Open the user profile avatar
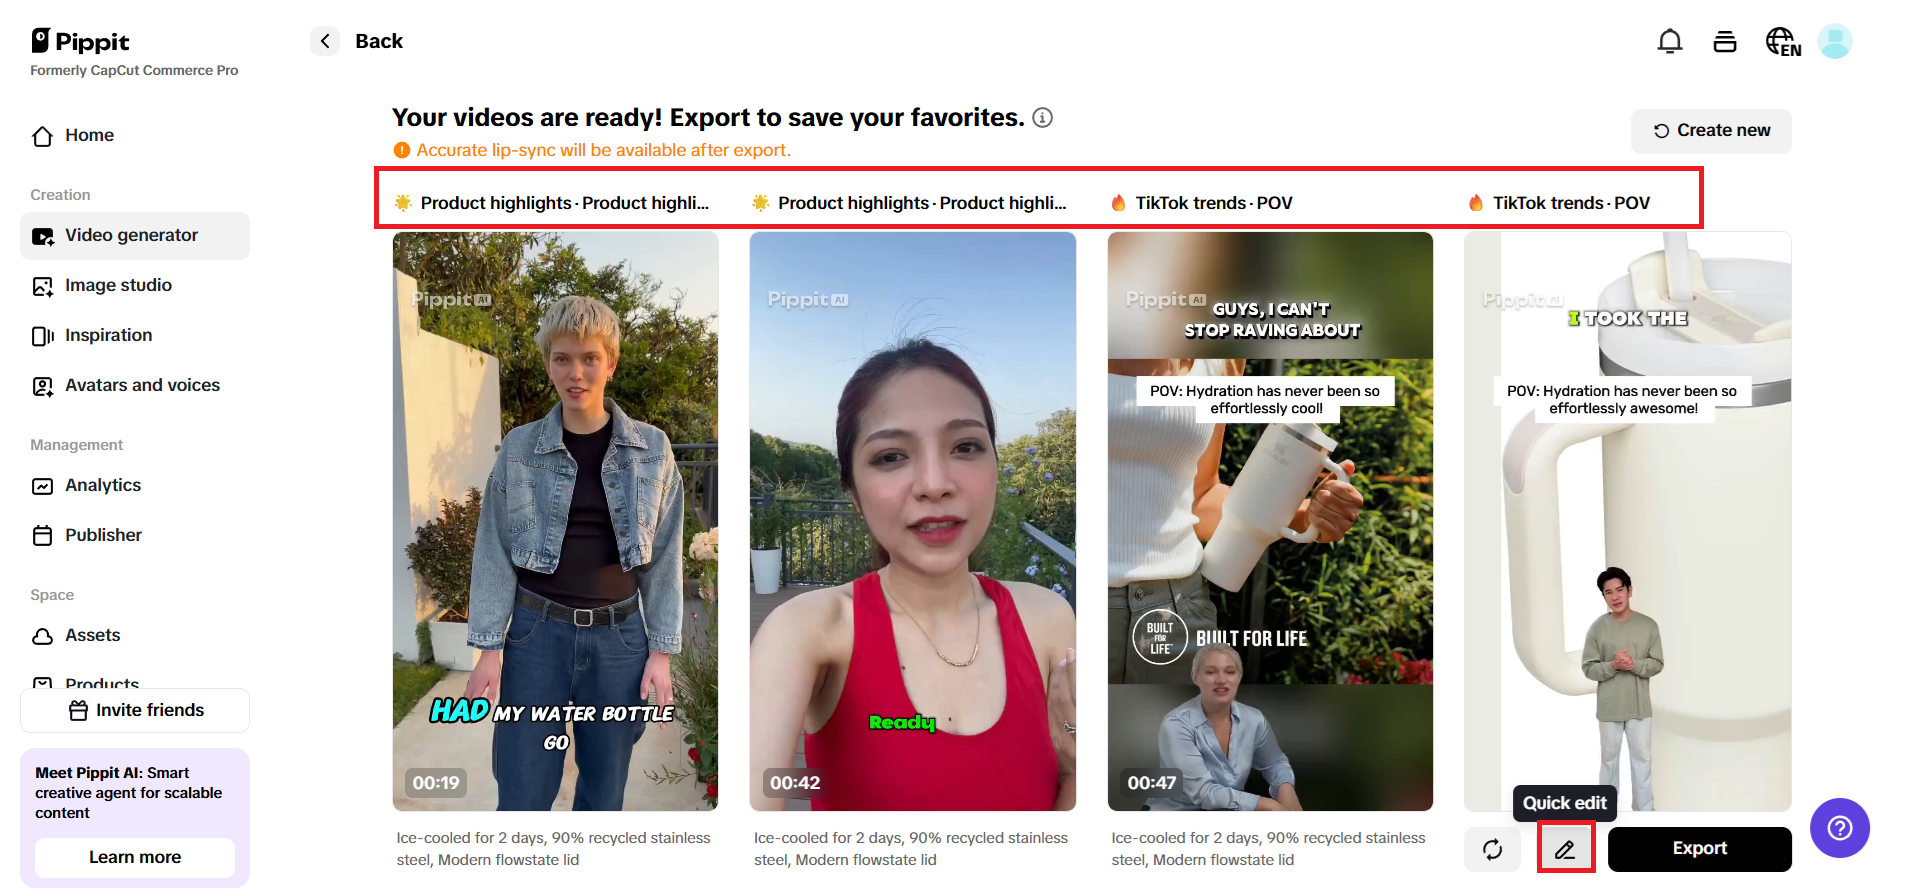The height and width of the screenshot is (896, 1919). (x=1834, y=42)
